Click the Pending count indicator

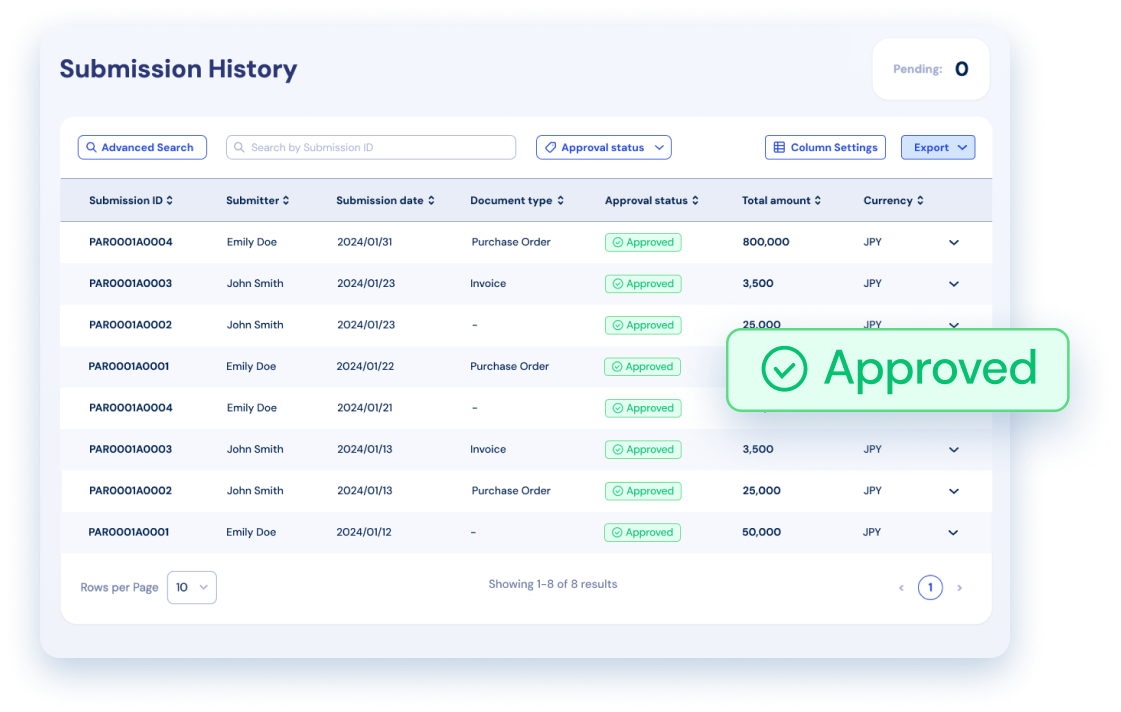tap(931, 69)
